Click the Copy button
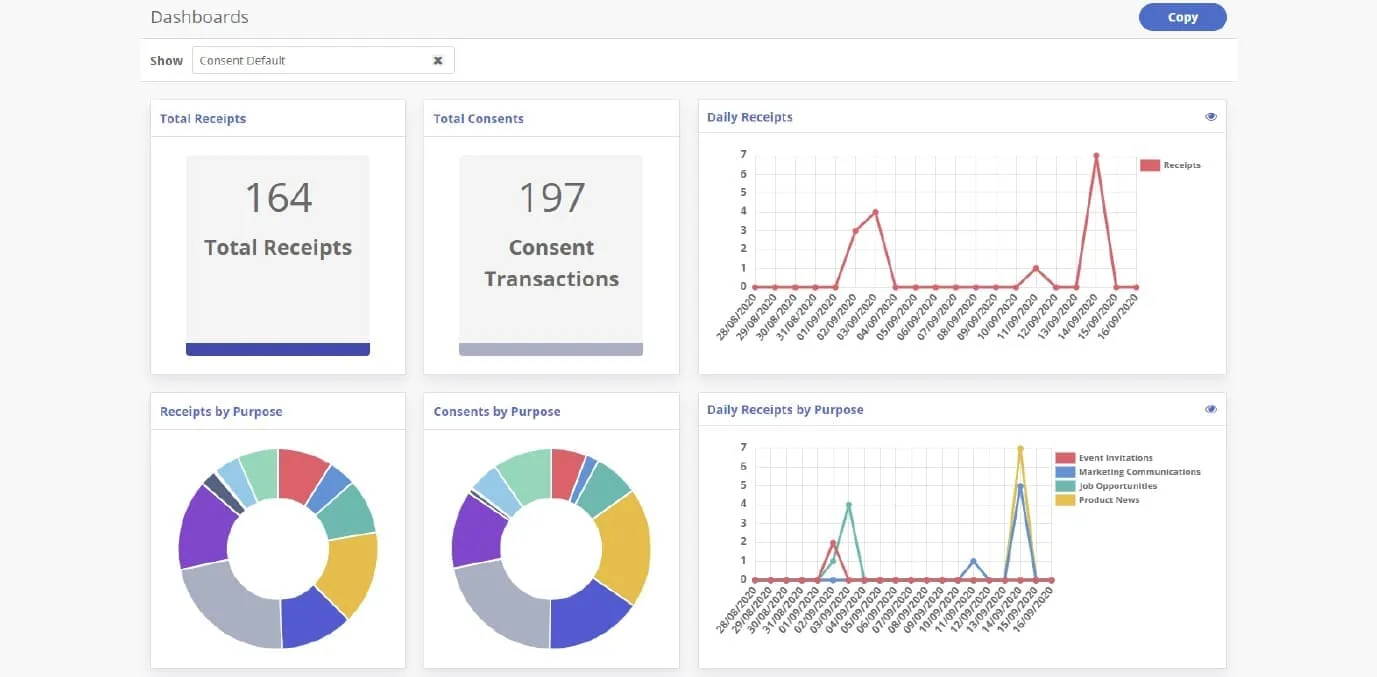The width and height of the screenshot is (1377, 677). 1182,17
